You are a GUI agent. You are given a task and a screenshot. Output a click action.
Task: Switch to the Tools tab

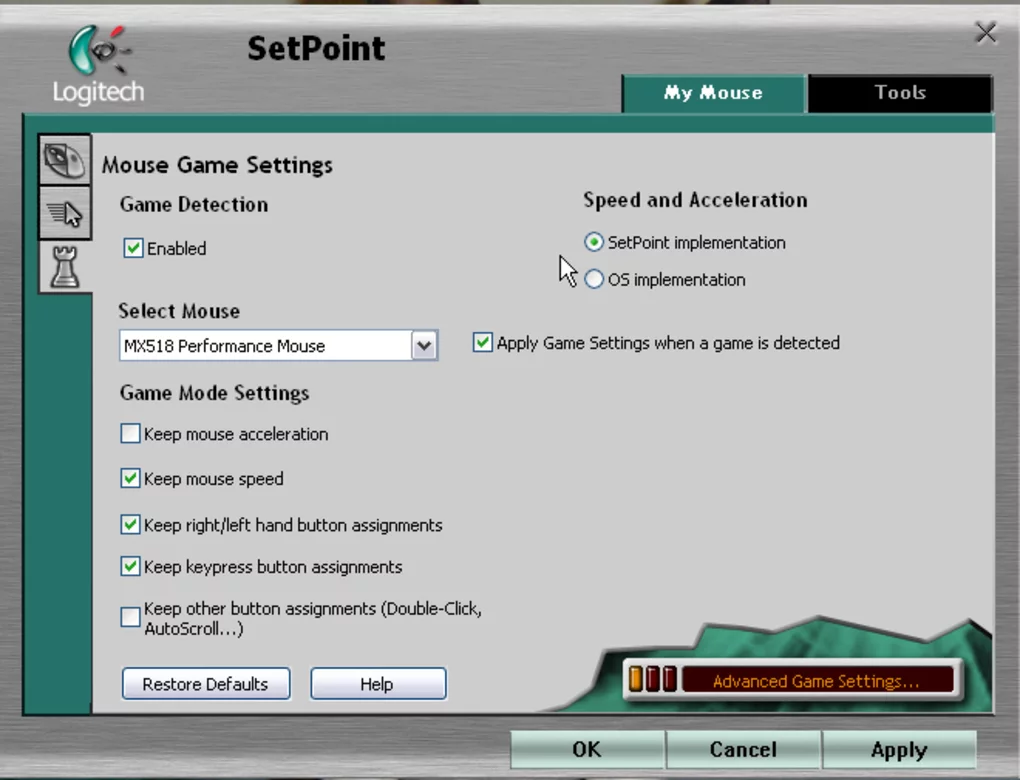898,92
